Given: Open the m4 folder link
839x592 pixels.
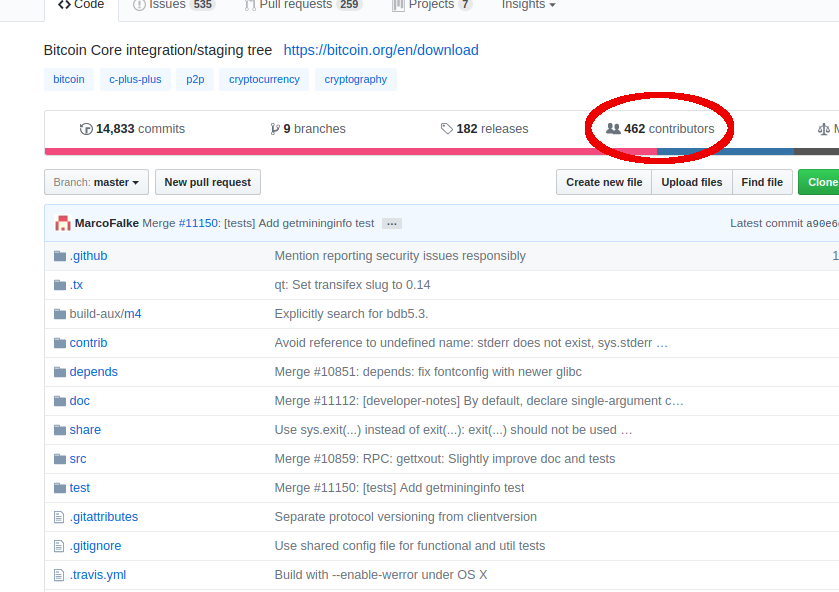Looking at the screenshot, I should coord(133,314).
